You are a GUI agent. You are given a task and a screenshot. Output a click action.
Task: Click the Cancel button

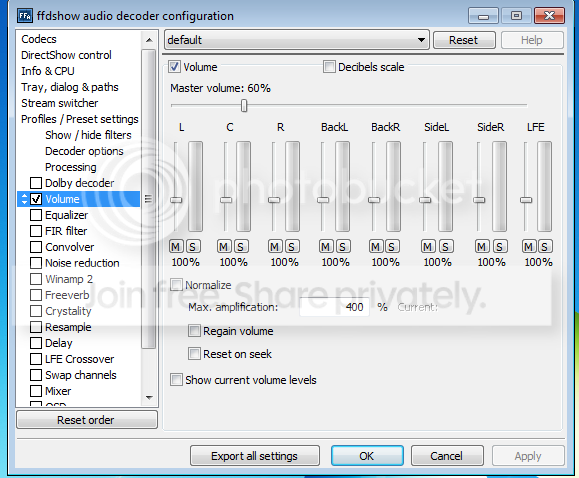coord(446,456)
